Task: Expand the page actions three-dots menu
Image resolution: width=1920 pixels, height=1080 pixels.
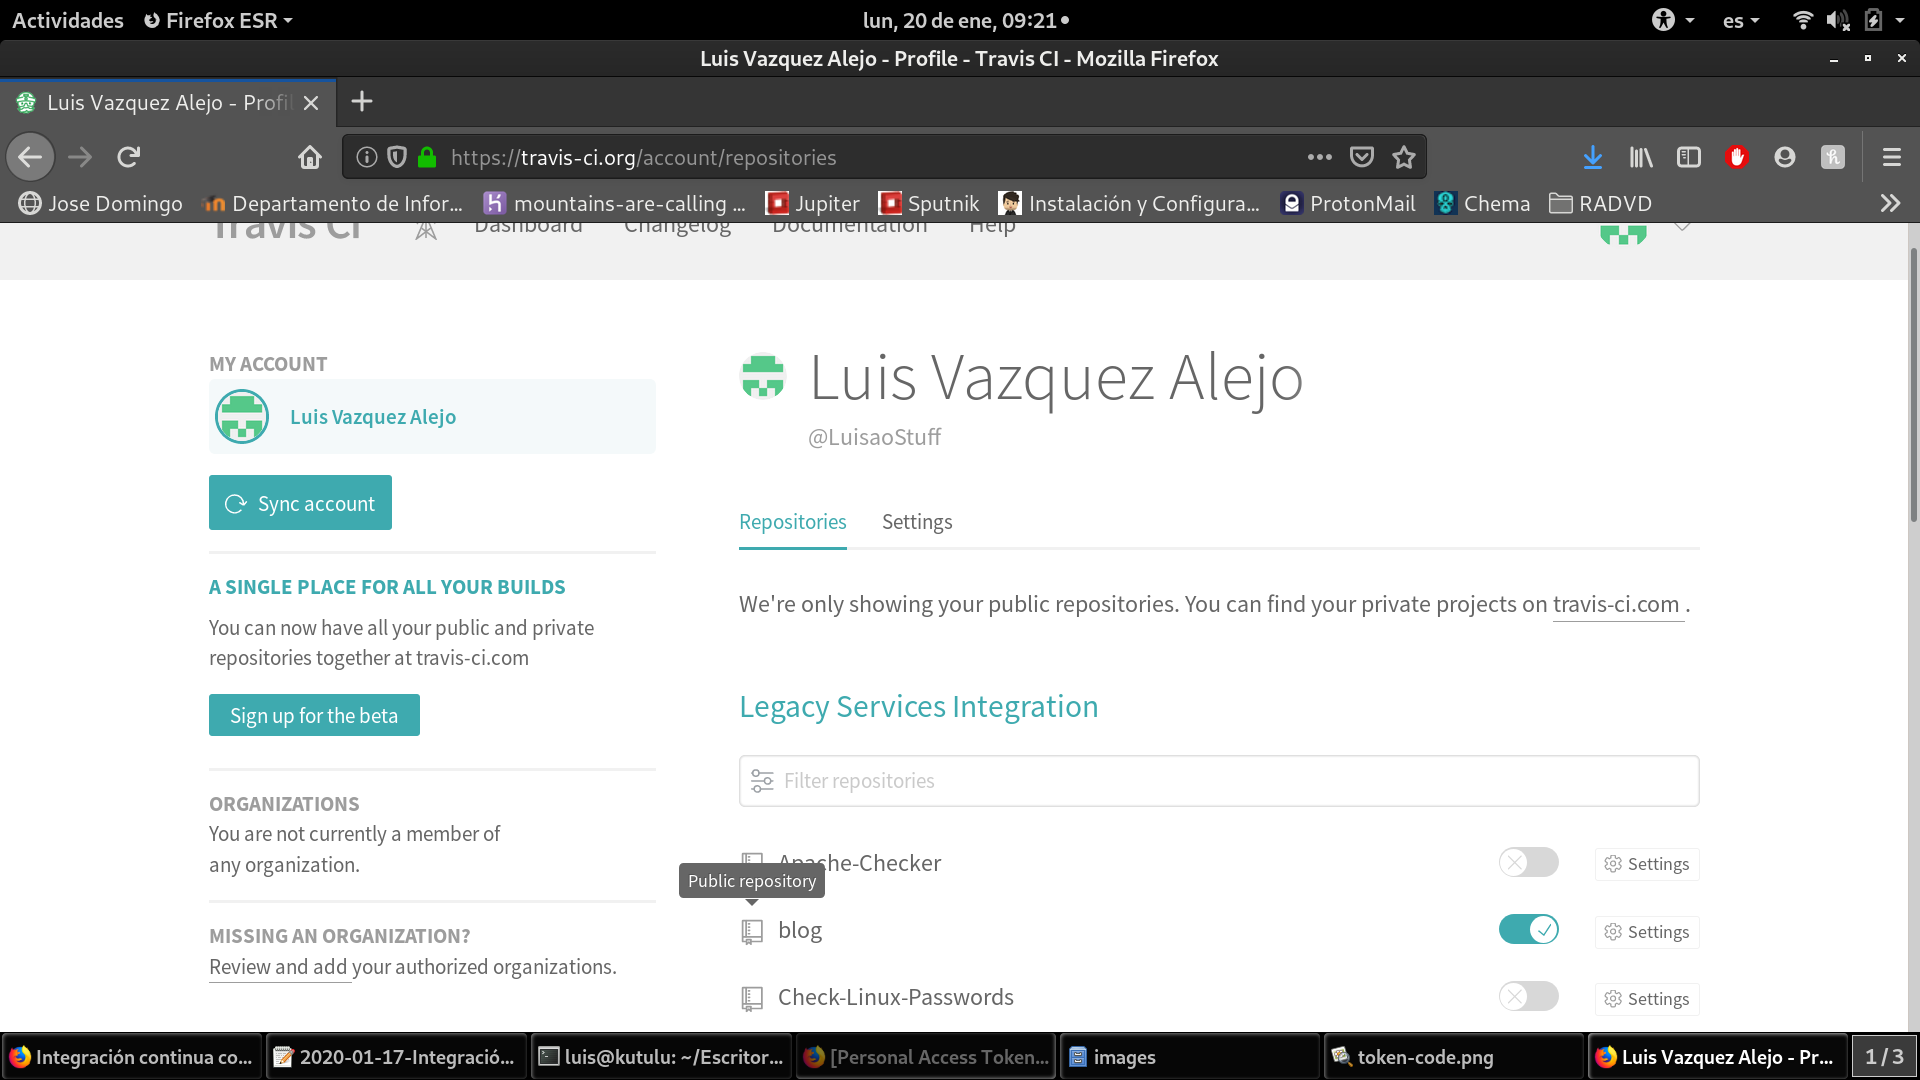Action: [1319, 157]
